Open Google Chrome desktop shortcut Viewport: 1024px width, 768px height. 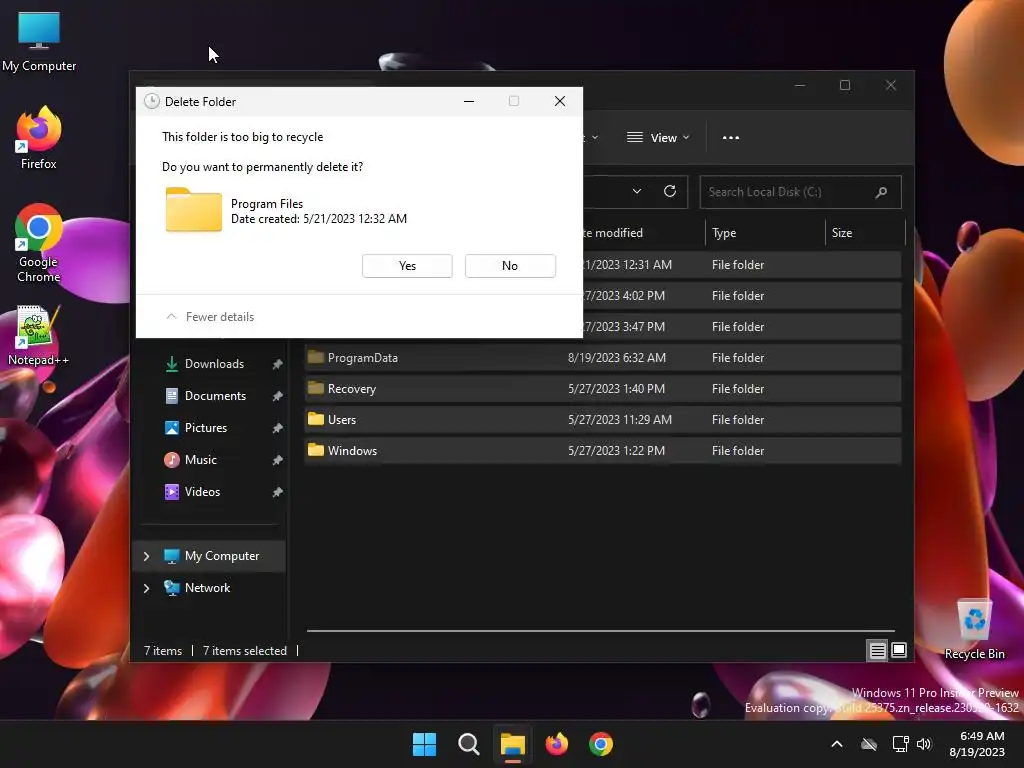click(x=39, y=242)
